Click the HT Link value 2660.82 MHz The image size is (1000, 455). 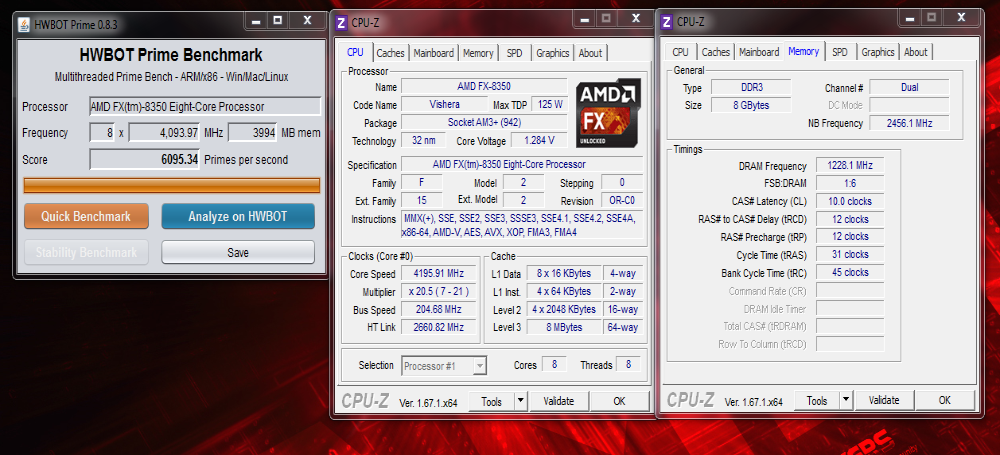pos(439,327)
